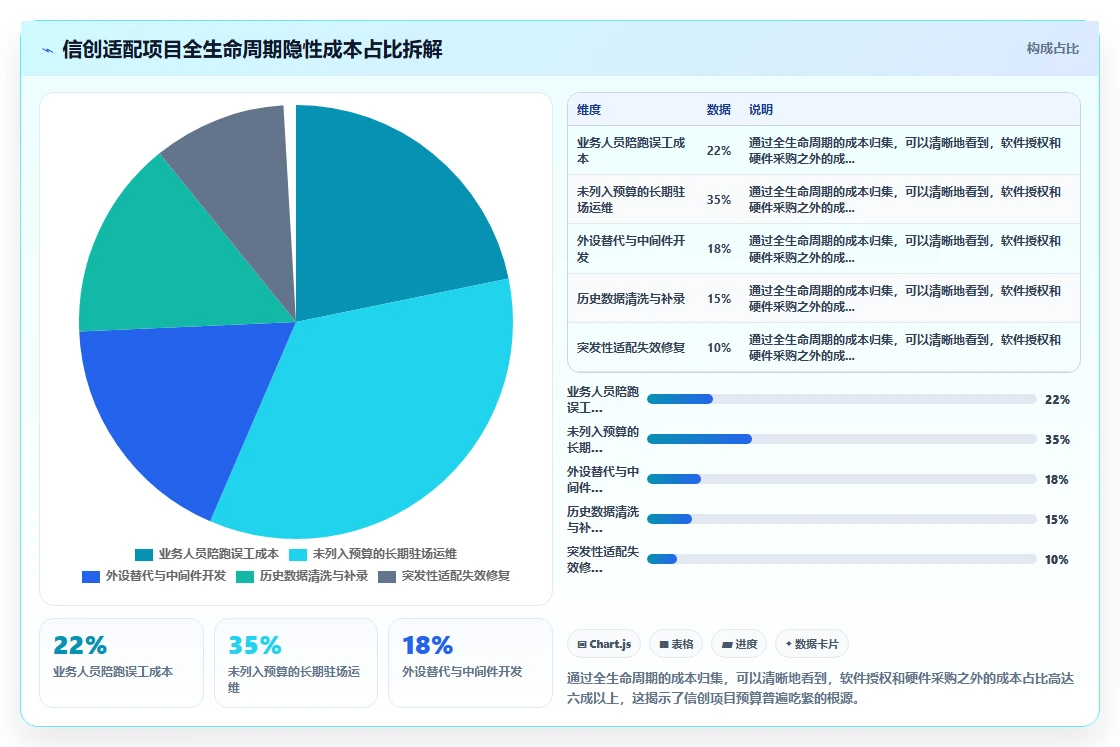This screenshot has height=747, width=1120.
Task: Select the 历史数据清洗与补录 table cell
Action: pos(631,299)
